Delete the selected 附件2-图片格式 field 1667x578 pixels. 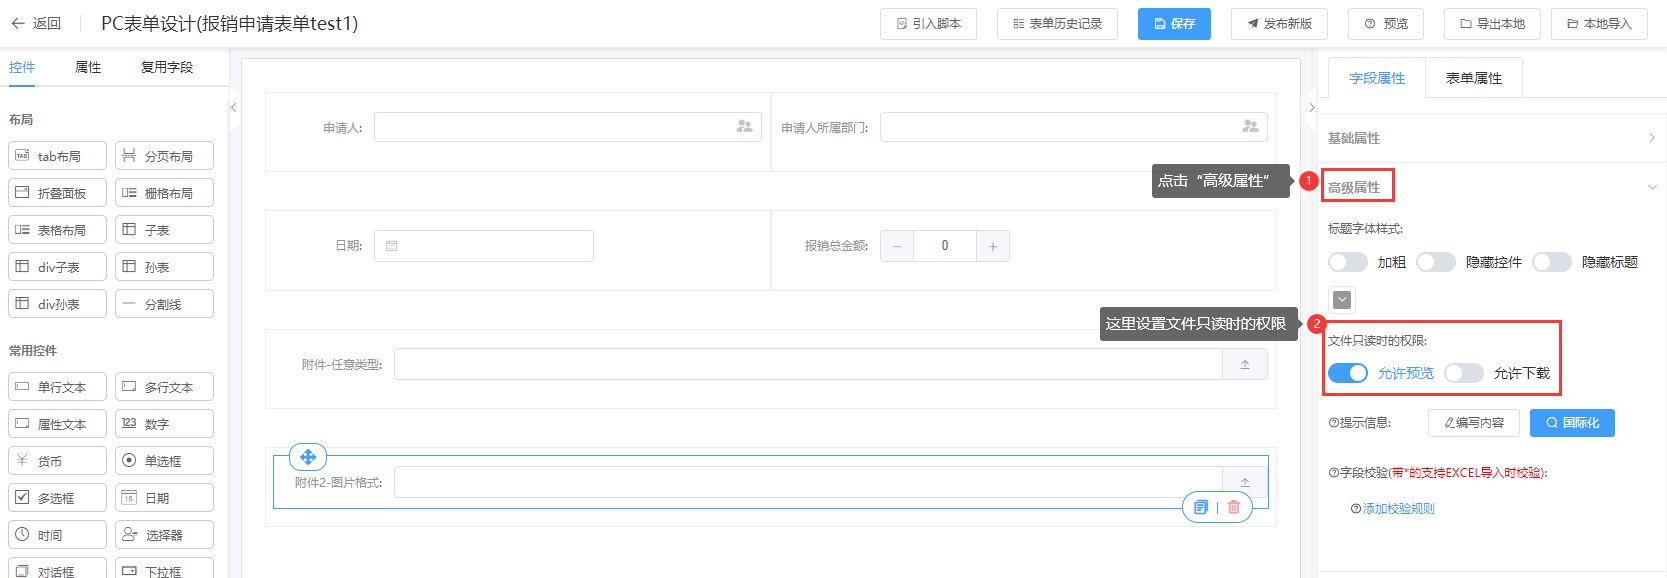(1234, 507)
